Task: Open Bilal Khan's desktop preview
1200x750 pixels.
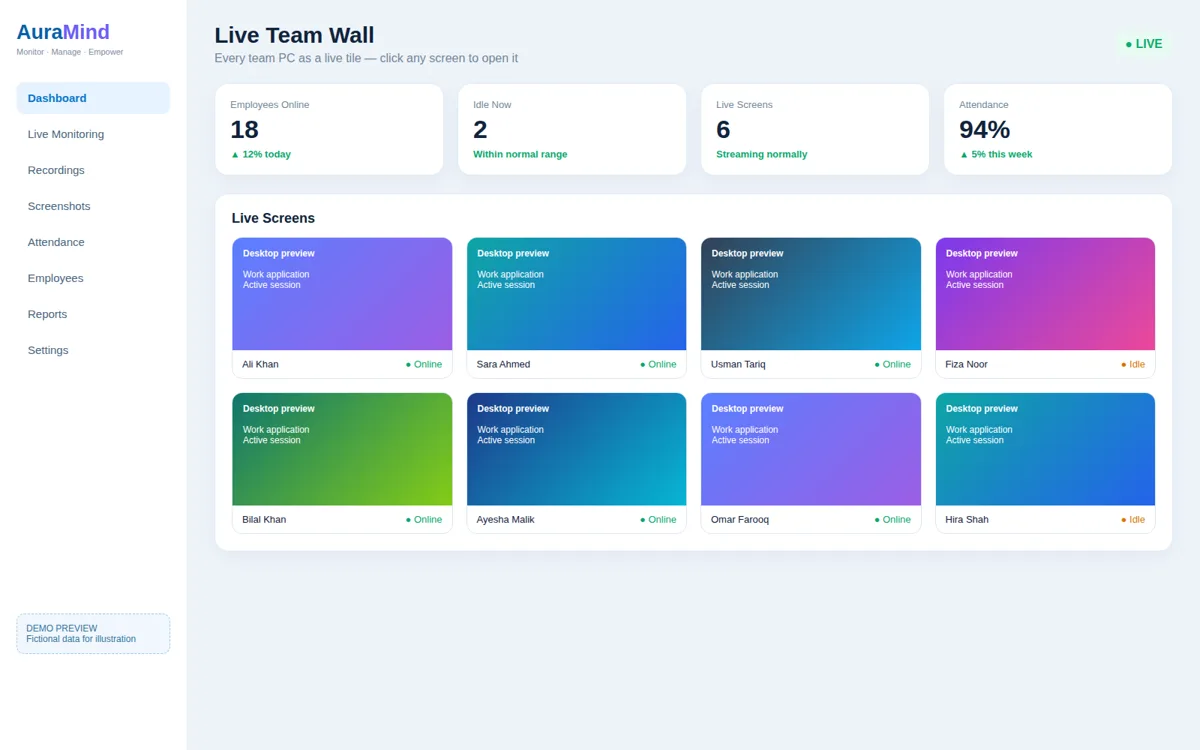Action: pos(342,449)
